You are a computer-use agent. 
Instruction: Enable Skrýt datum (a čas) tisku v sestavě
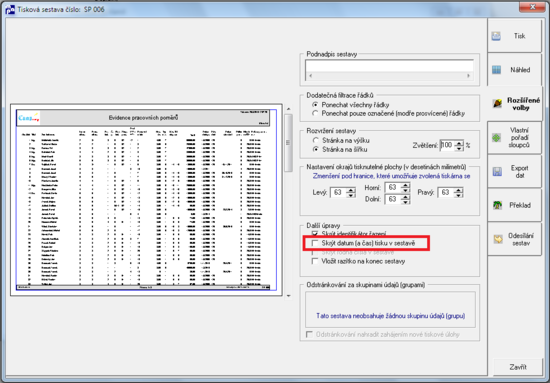315,243
